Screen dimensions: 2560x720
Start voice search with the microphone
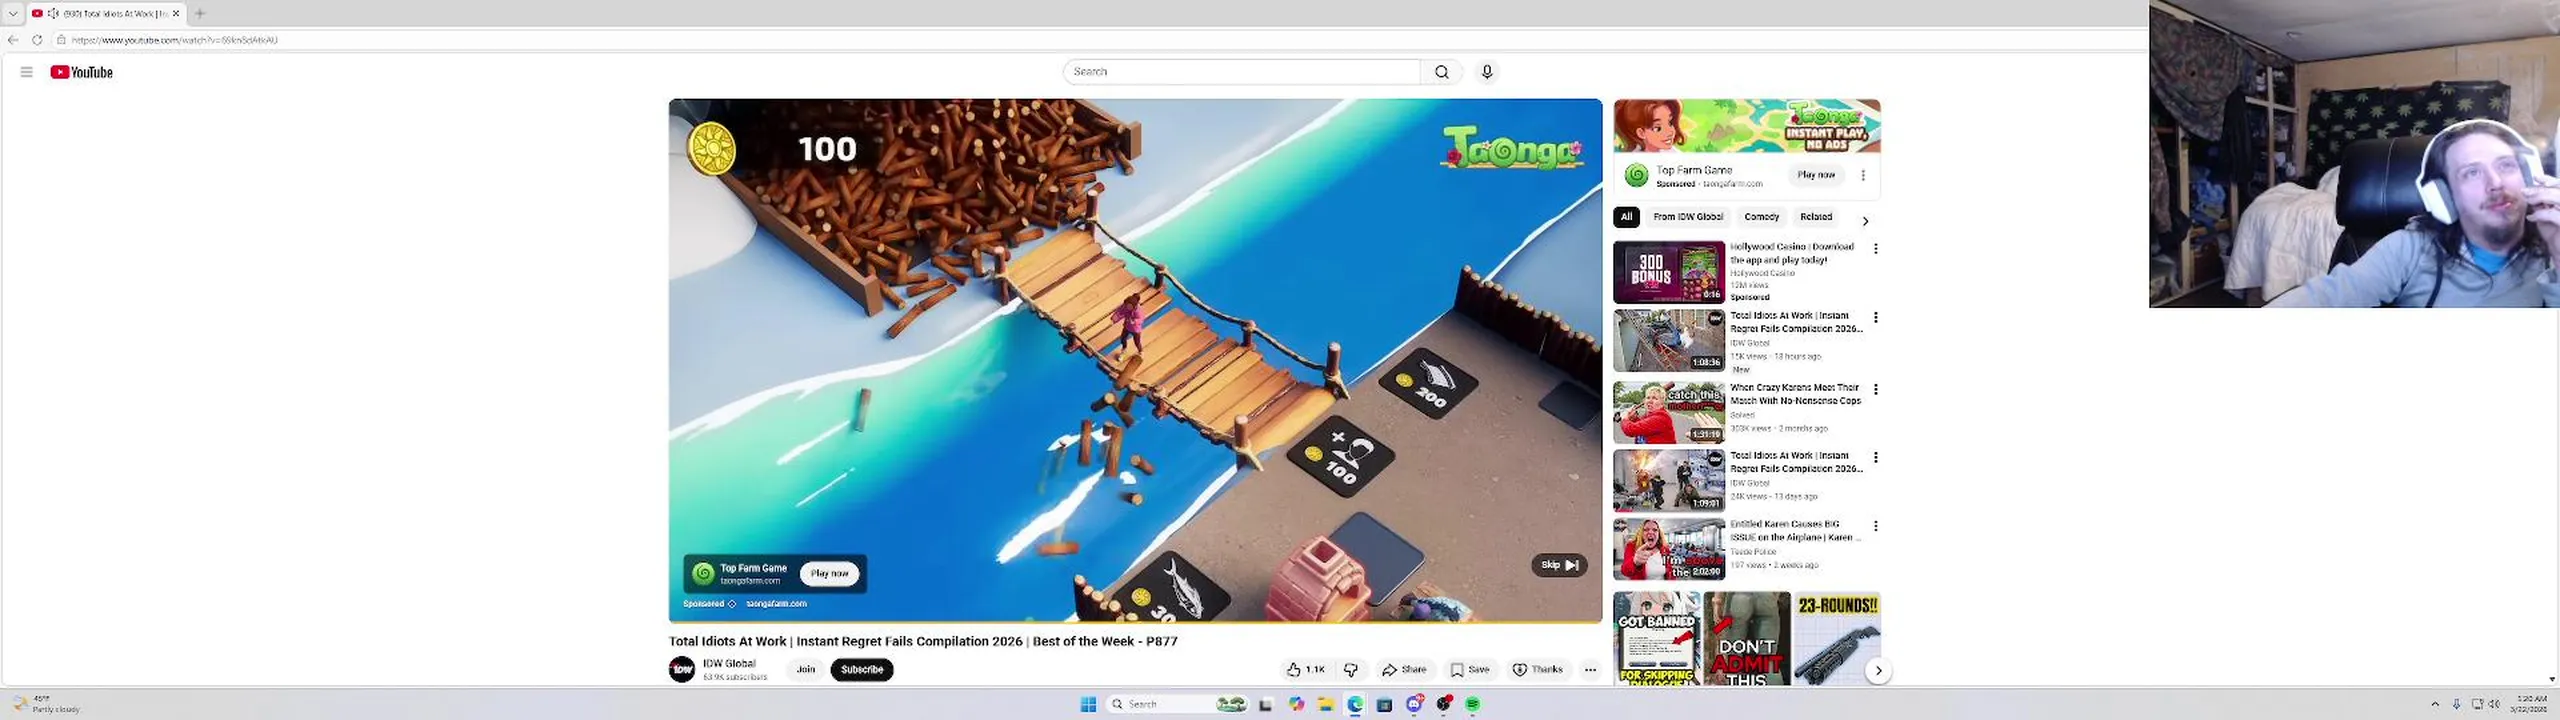1487,72
